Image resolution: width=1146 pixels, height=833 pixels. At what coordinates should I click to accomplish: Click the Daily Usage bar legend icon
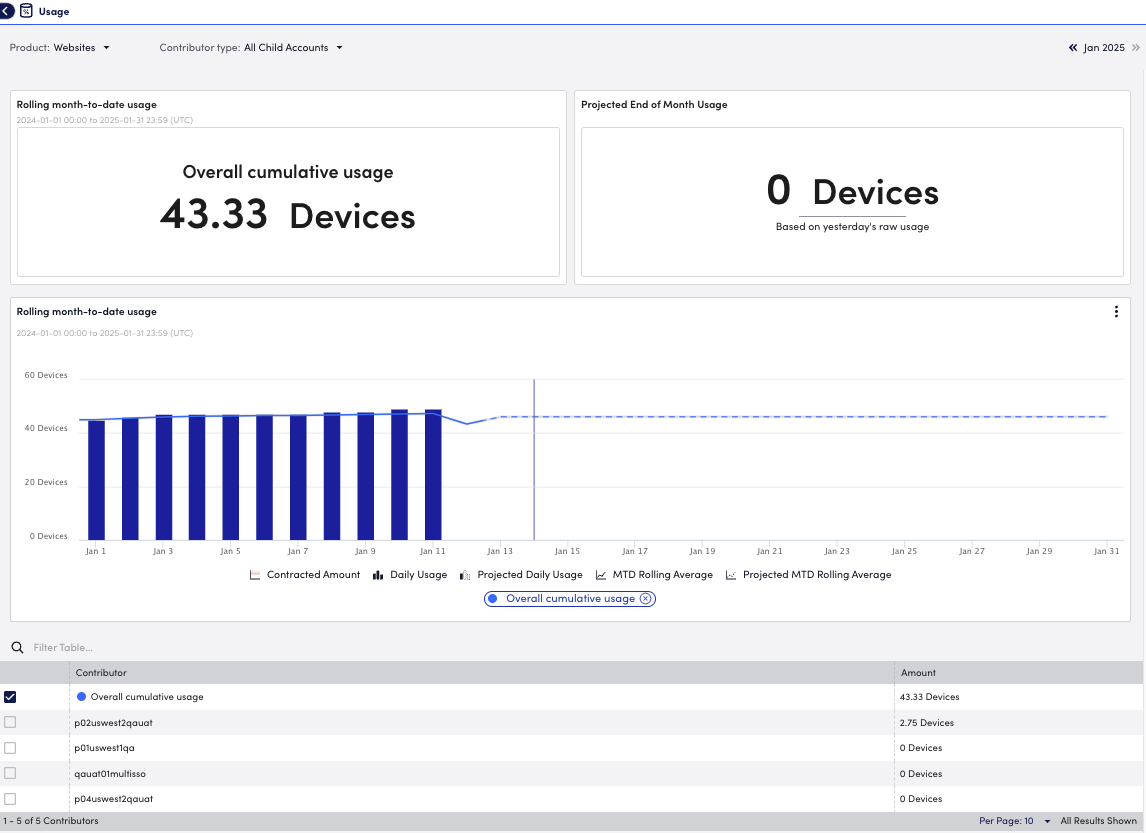[378, 575]
